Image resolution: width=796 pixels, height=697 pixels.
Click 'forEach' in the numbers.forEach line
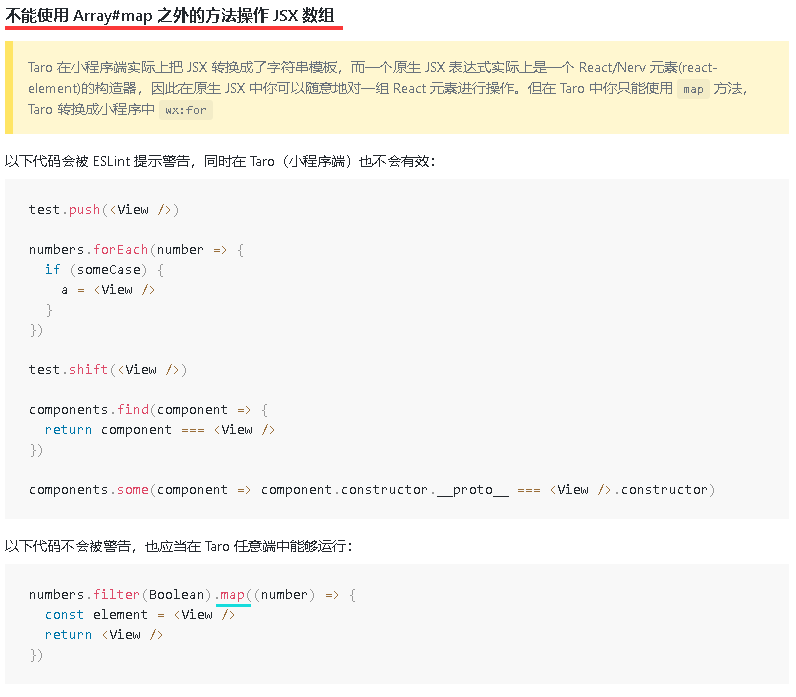121,250
